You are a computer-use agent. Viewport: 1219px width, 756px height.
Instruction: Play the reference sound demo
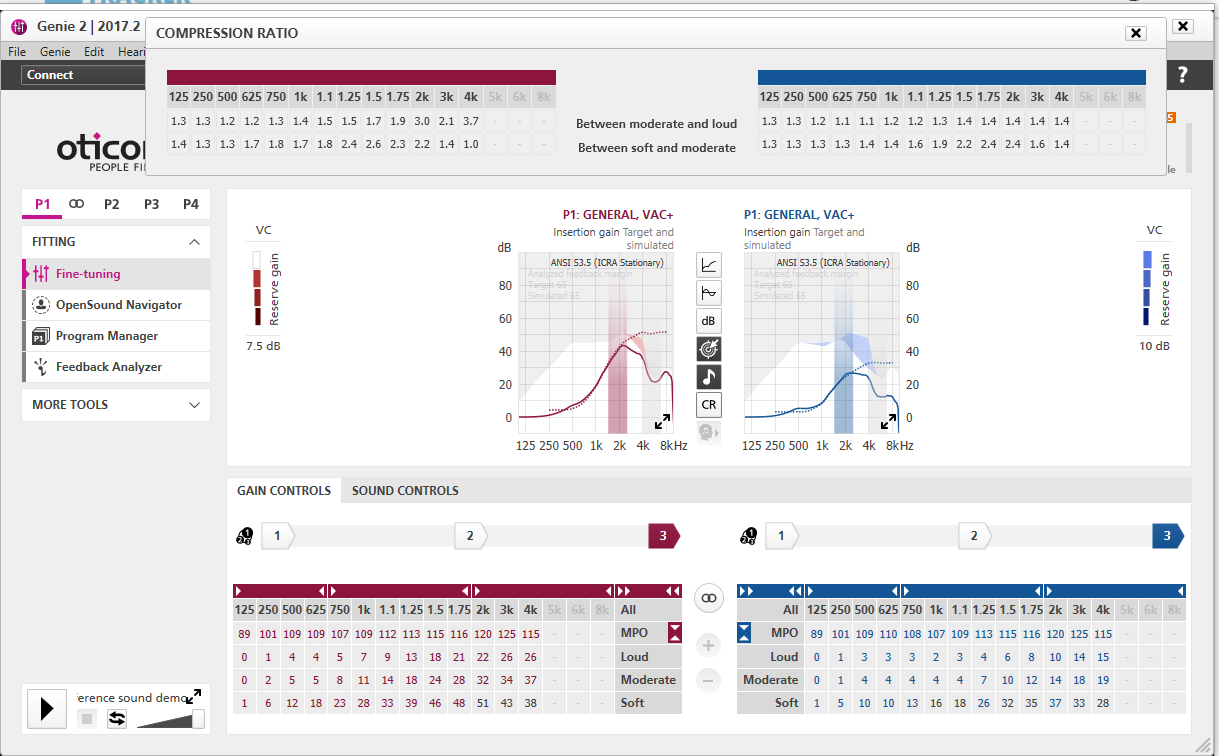pos(46,709)
